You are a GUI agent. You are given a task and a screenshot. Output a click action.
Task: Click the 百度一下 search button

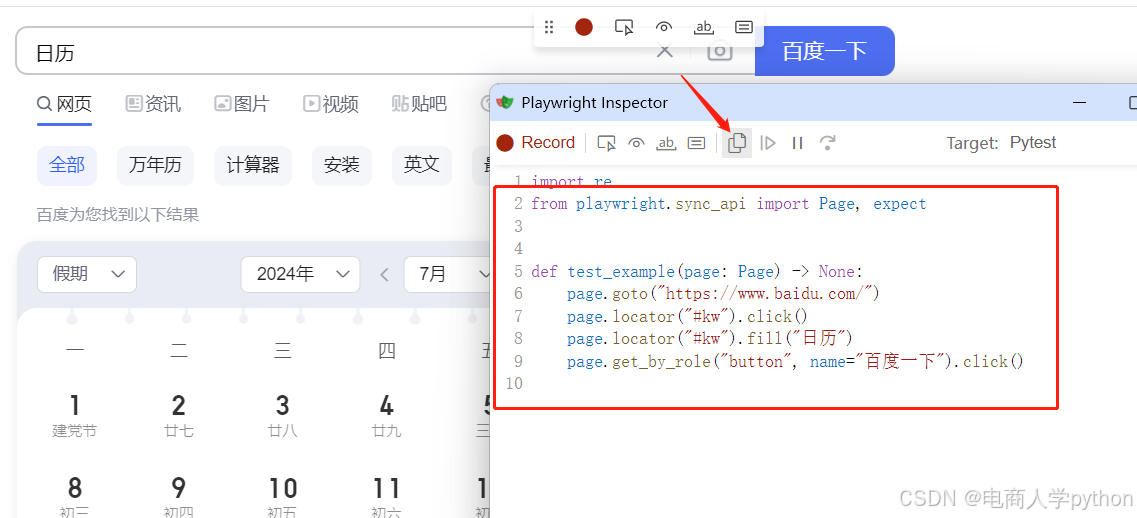point(824,51)
